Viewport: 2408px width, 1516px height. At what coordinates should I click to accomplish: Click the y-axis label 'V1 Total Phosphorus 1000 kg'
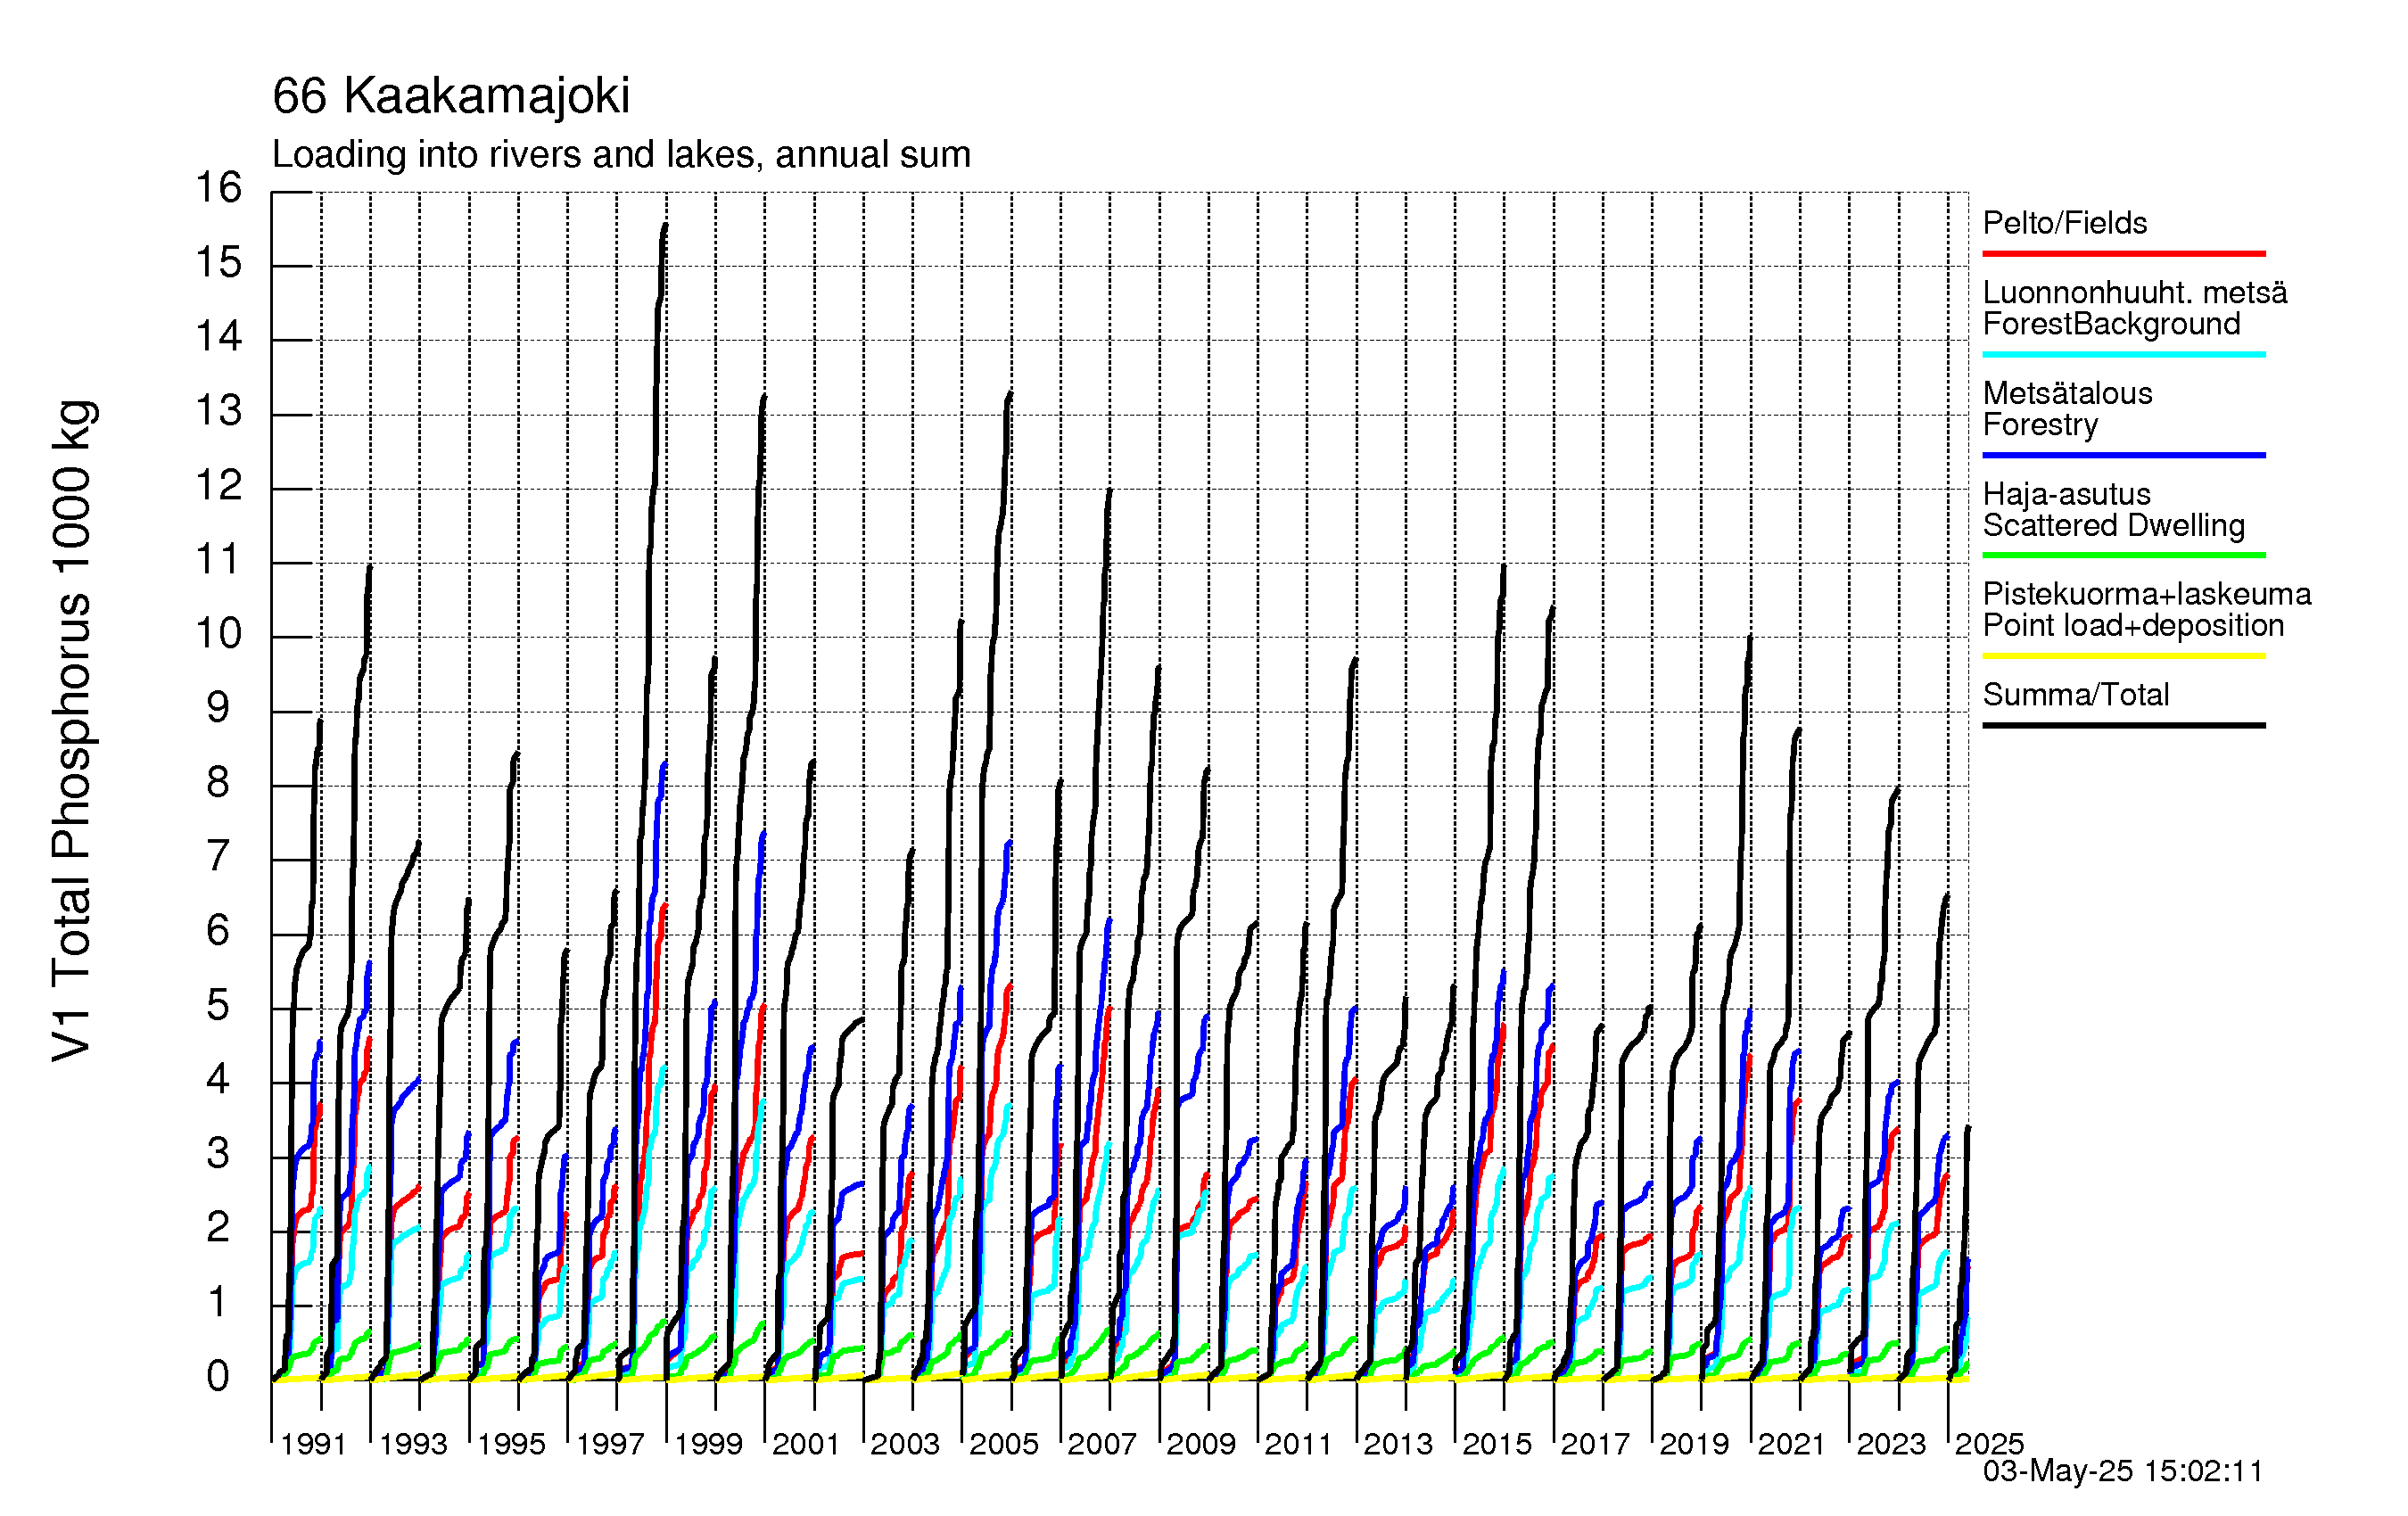72,730
